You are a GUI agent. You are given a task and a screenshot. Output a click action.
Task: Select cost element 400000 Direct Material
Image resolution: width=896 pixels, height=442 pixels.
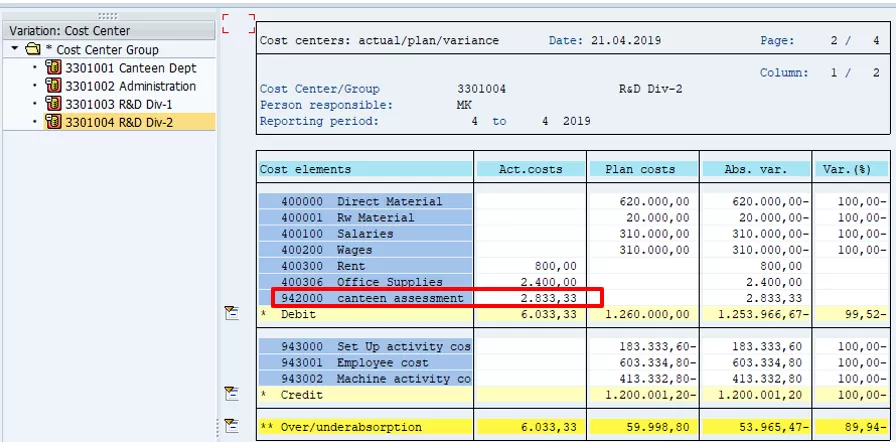tap(365, 201)
